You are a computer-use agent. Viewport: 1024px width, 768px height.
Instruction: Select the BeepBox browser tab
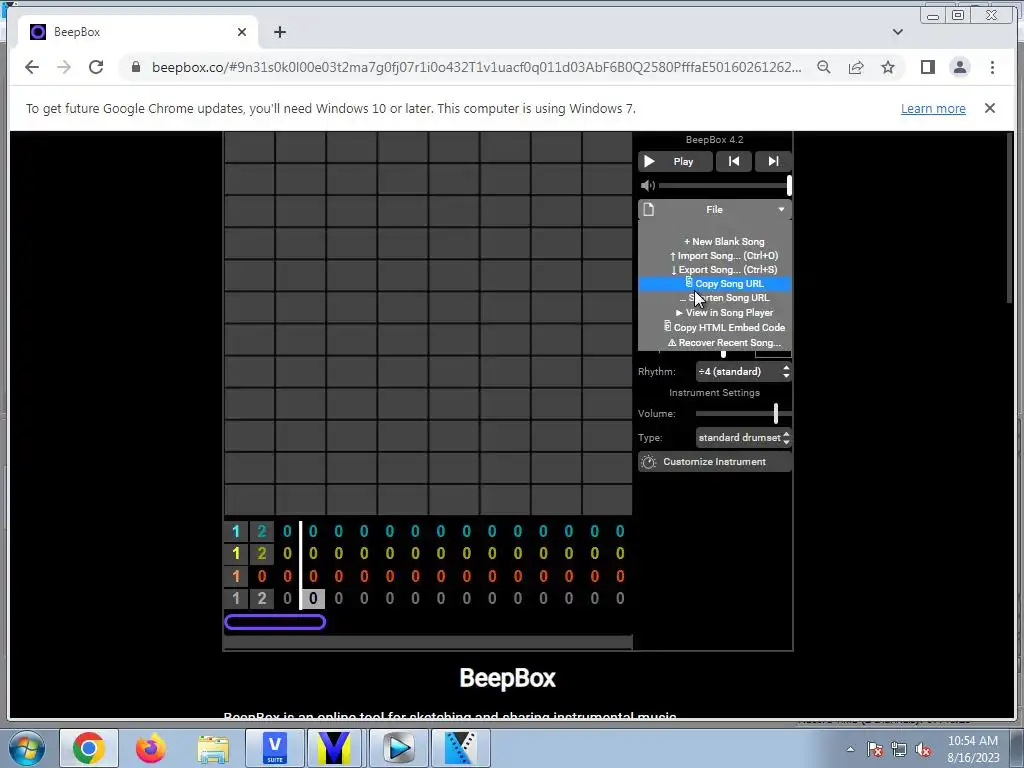pyautogui.click(x=138, y=32)
